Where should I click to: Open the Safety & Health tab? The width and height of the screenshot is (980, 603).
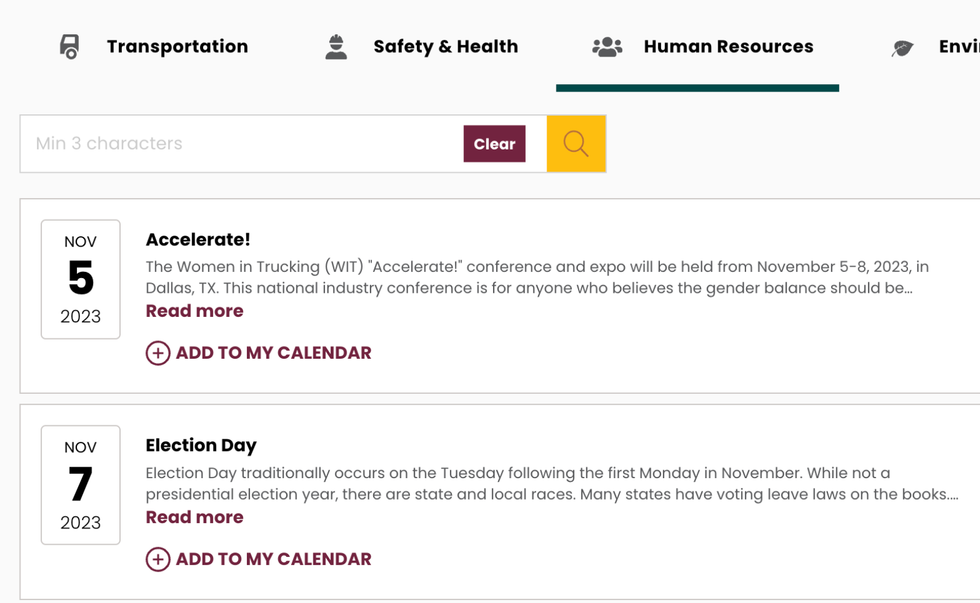(445, 46)
